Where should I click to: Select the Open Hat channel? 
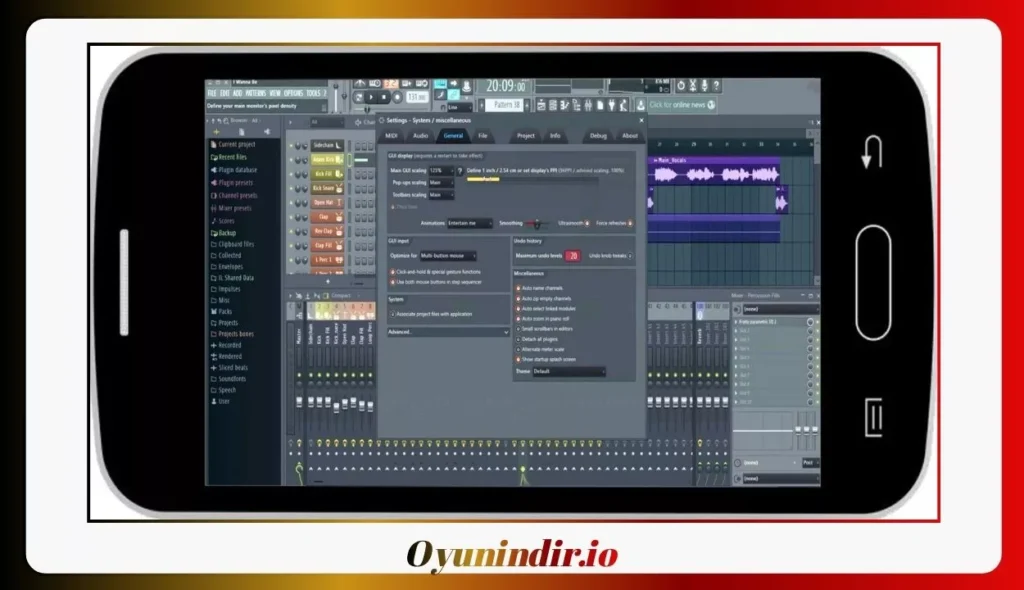pyautogui.click(x=327, y=203)
